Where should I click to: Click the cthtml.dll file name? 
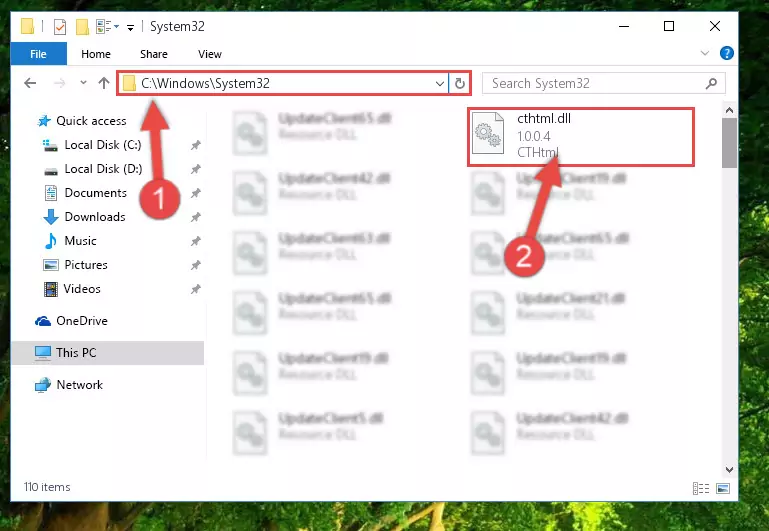[544, 119]
